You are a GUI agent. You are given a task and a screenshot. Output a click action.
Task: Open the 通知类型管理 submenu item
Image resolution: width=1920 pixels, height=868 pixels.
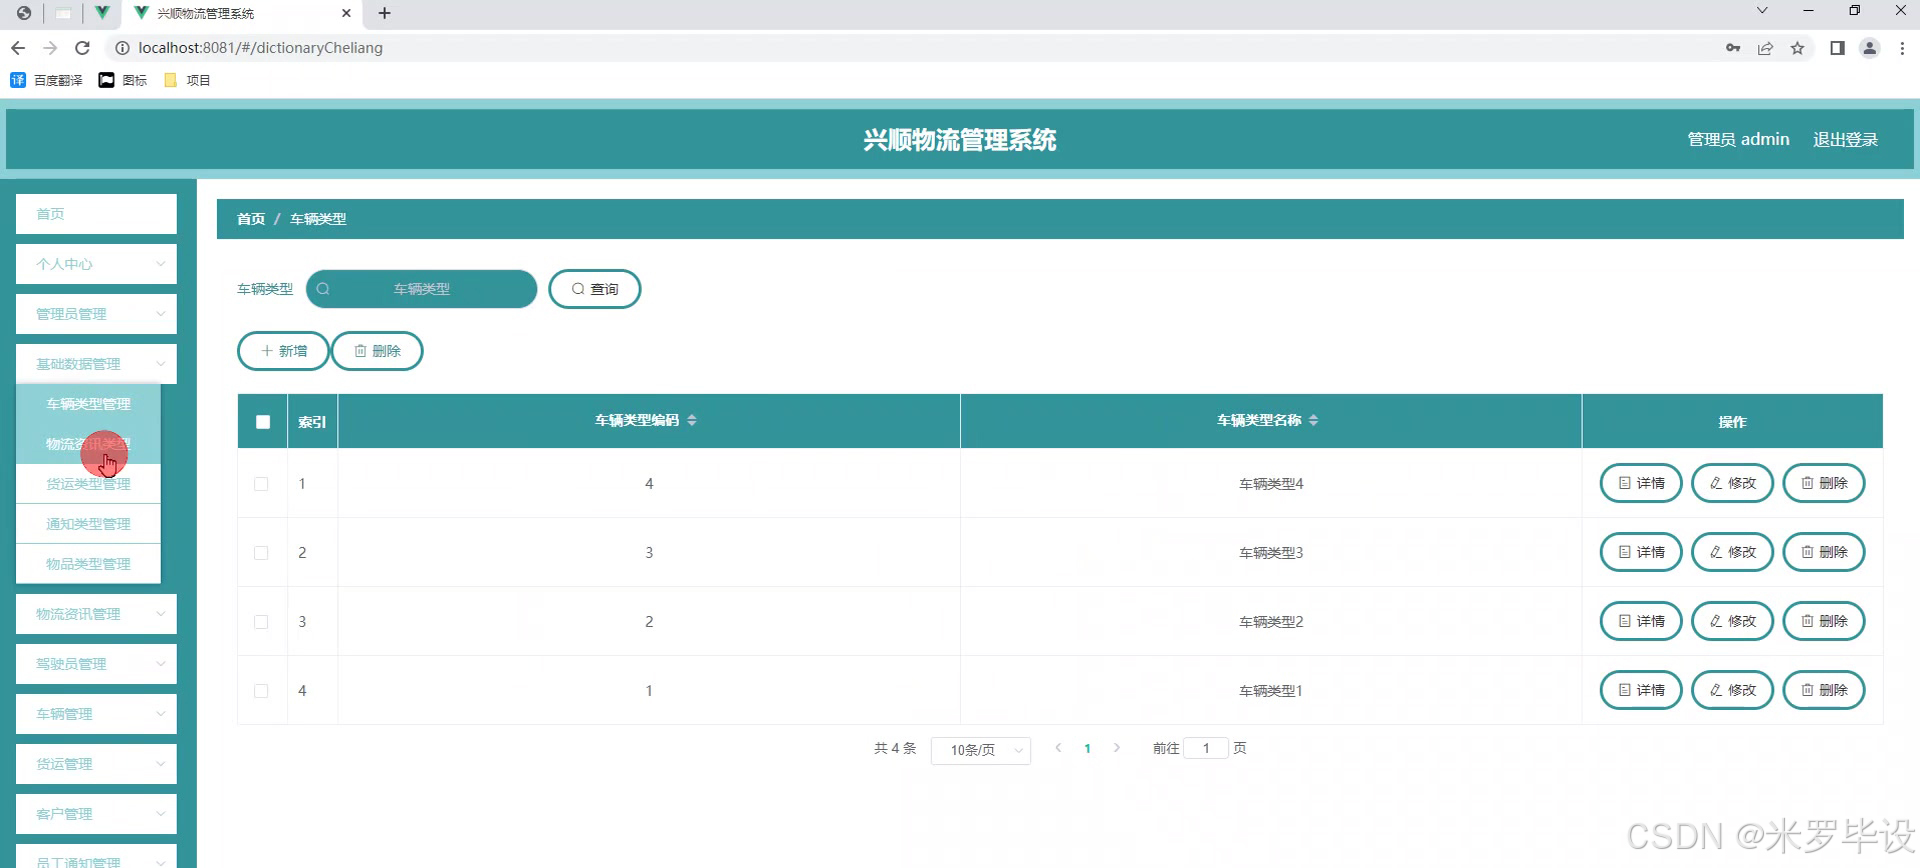coord(88,524)
